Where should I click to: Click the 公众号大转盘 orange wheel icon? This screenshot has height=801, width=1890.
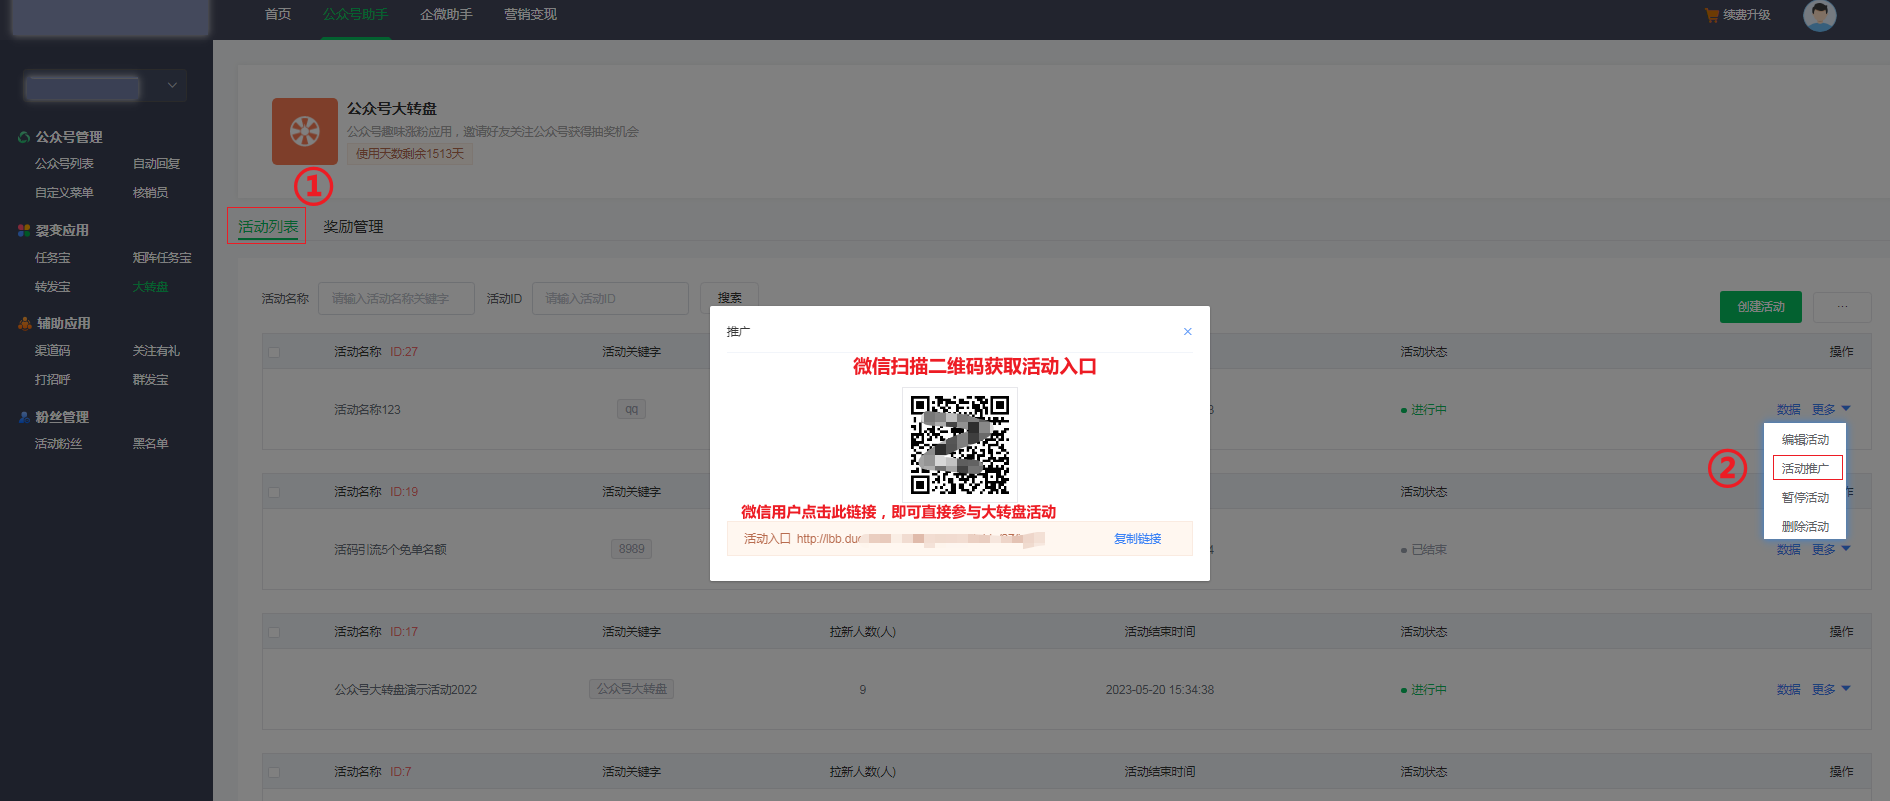click(304, 131)
